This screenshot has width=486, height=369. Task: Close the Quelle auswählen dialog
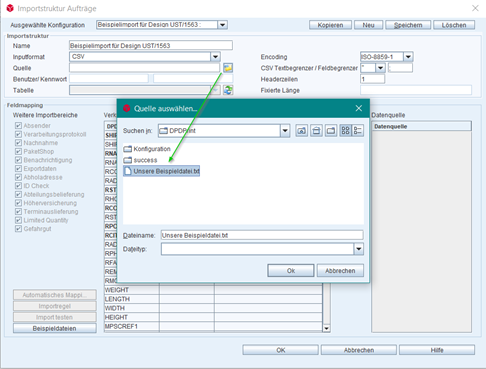point(359,108)
